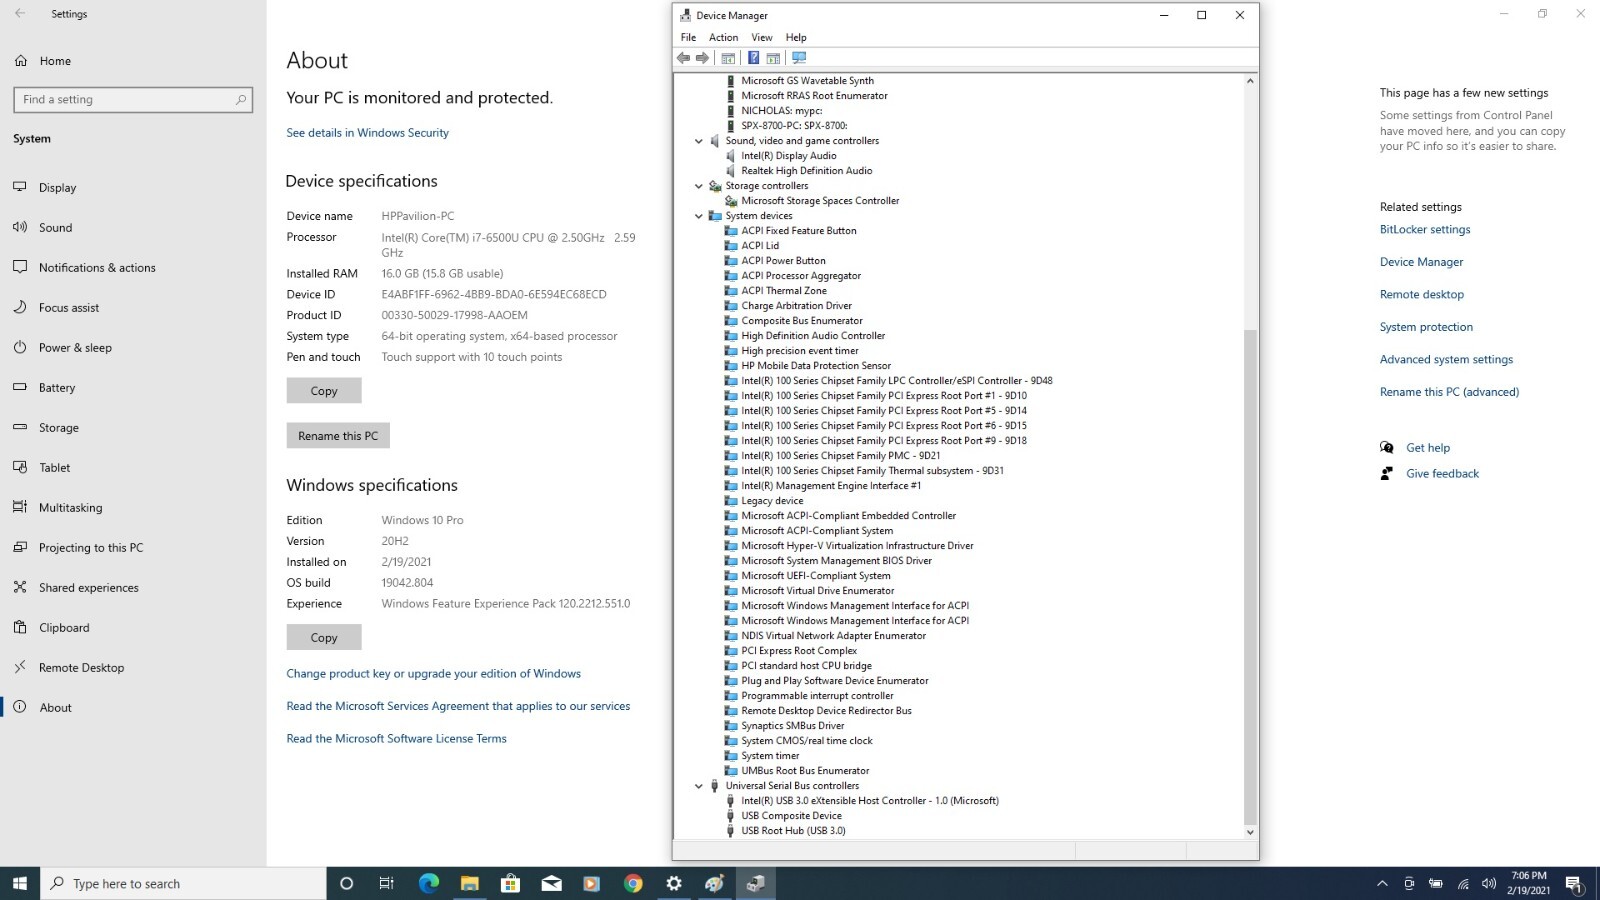Open Task View from the taskbar
Viewport: 1600px width, 900px height.
point(387,883)
